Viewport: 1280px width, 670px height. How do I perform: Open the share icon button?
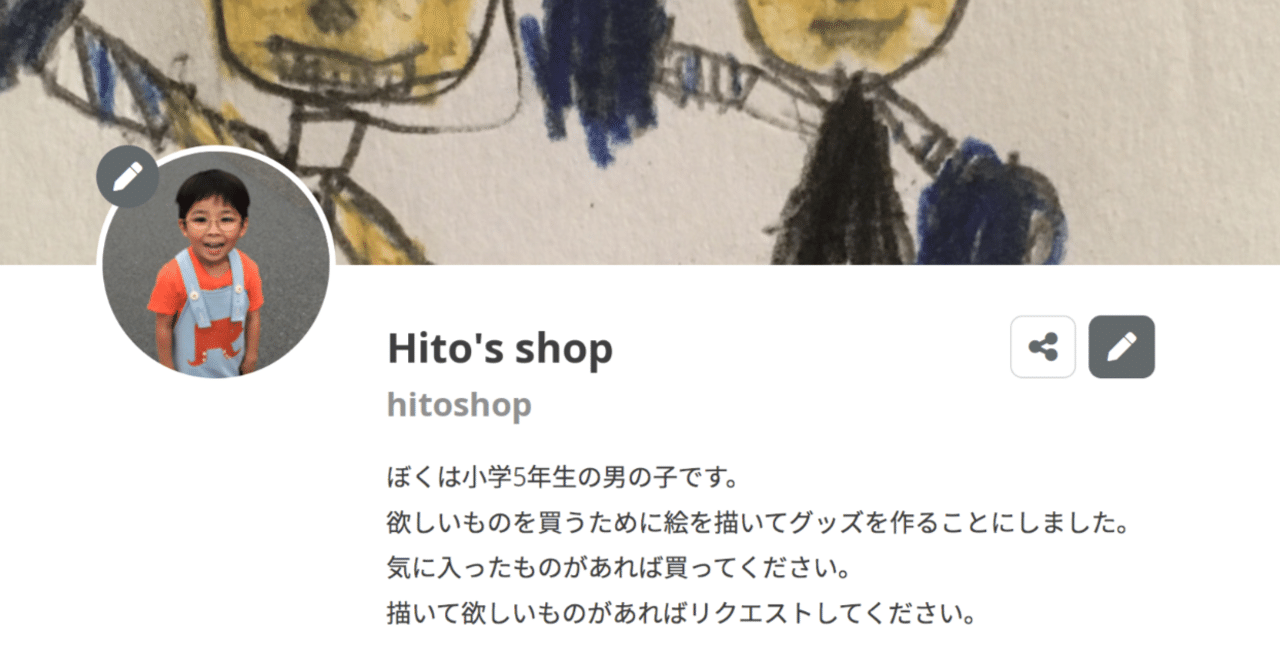(1043, 347)
